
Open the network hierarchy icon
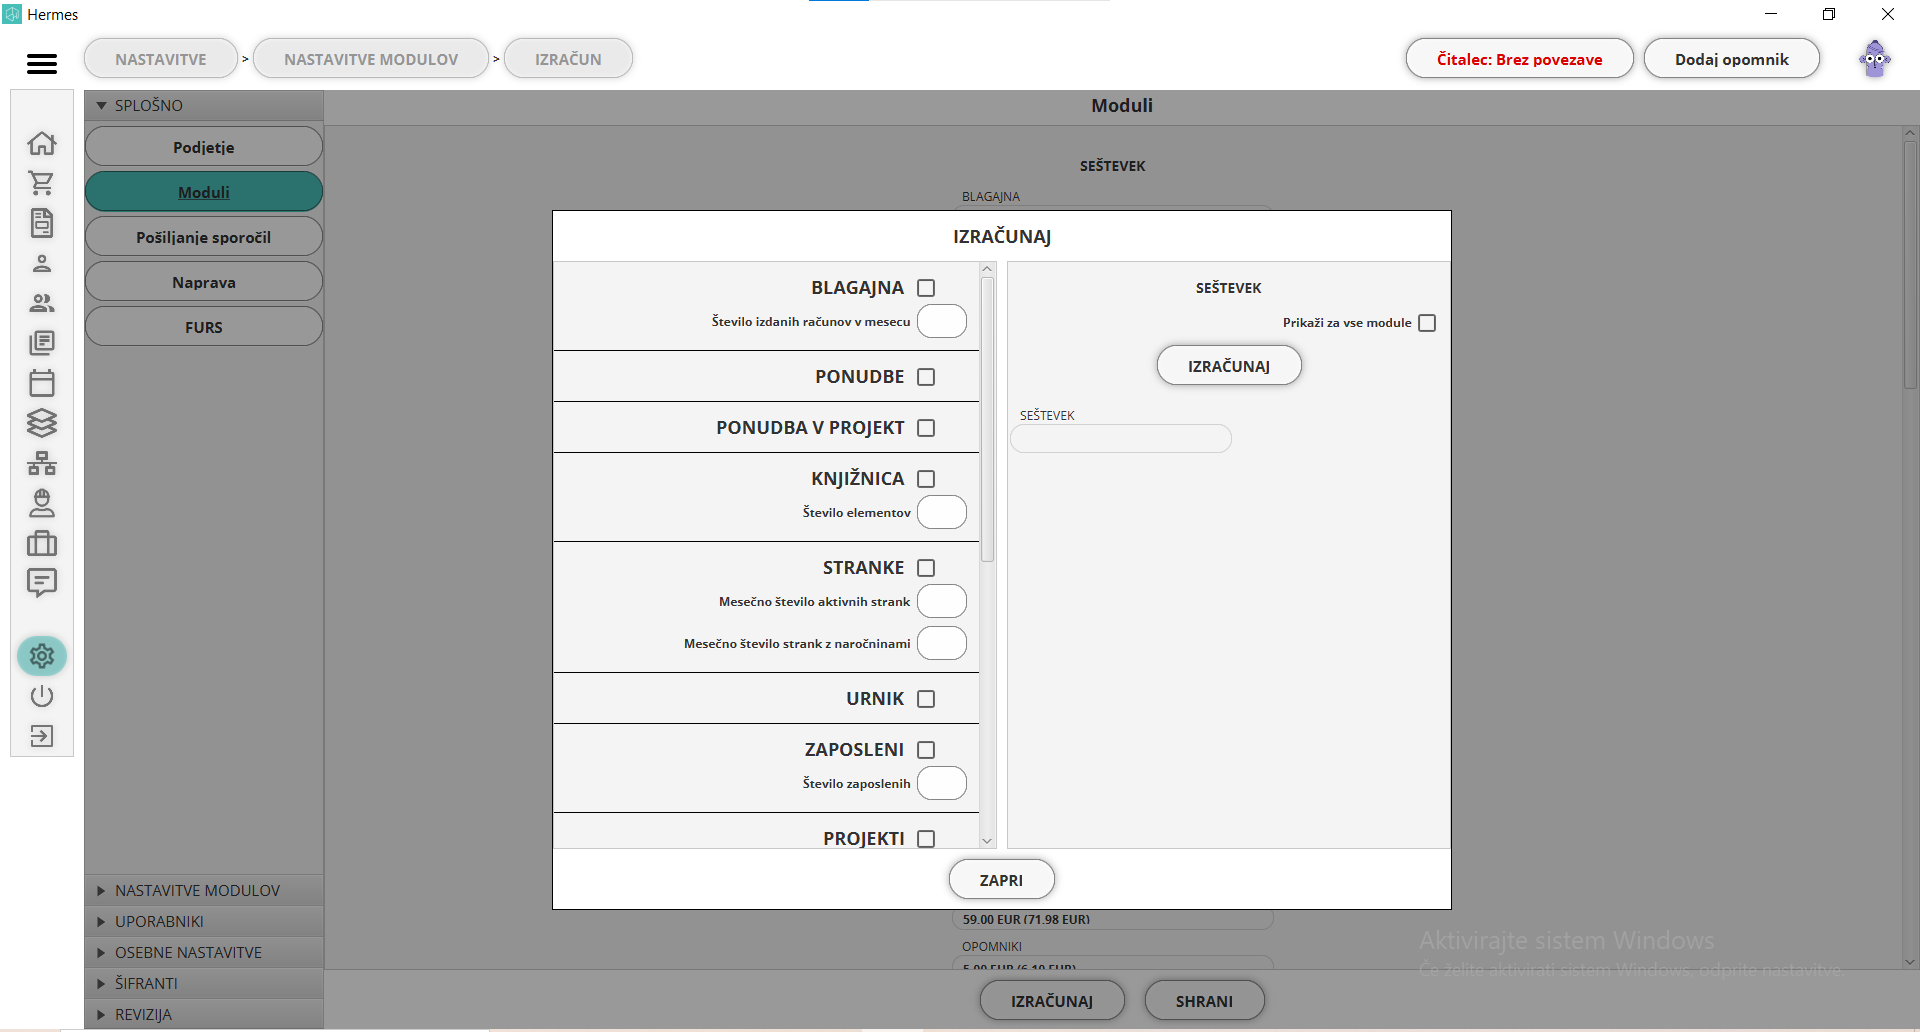[42, 463]
